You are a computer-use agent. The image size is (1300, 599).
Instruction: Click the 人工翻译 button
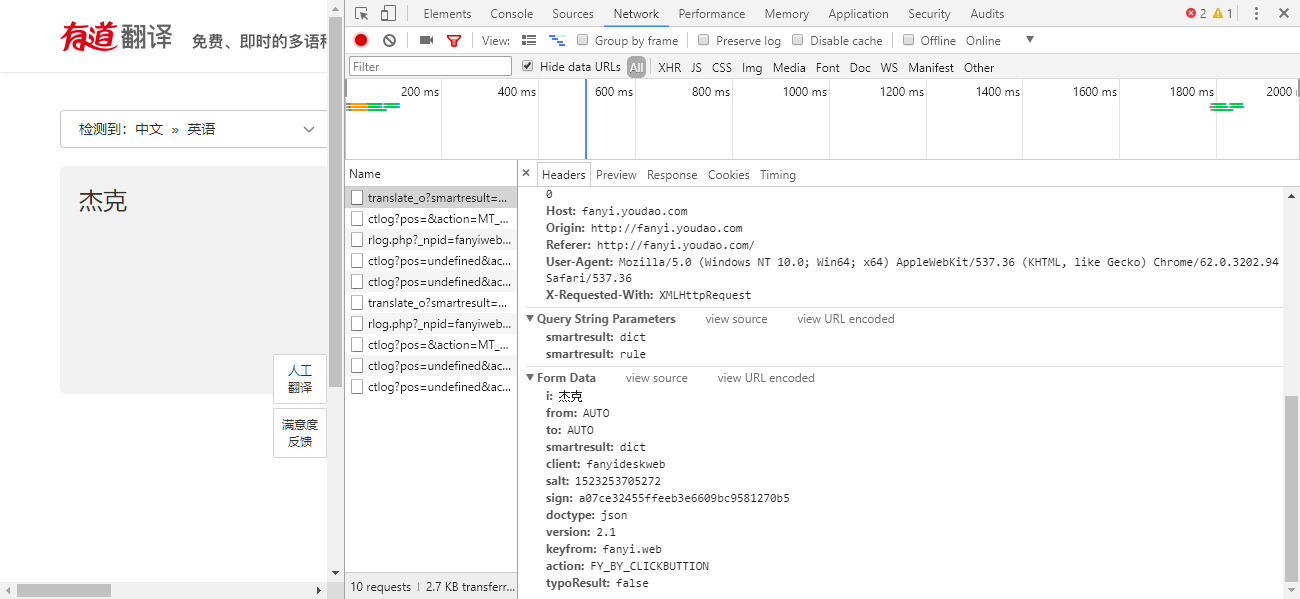300,379
